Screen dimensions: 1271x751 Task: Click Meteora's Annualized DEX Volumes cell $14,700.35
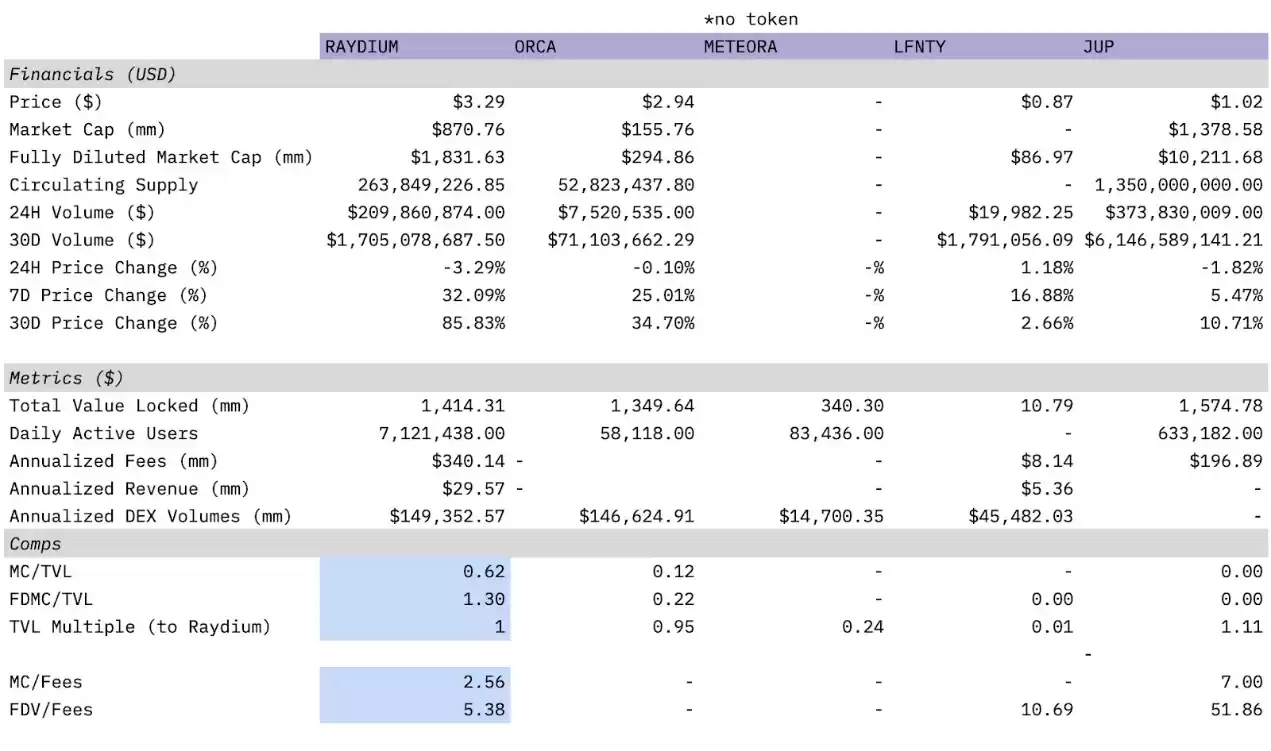coord(831,517)
